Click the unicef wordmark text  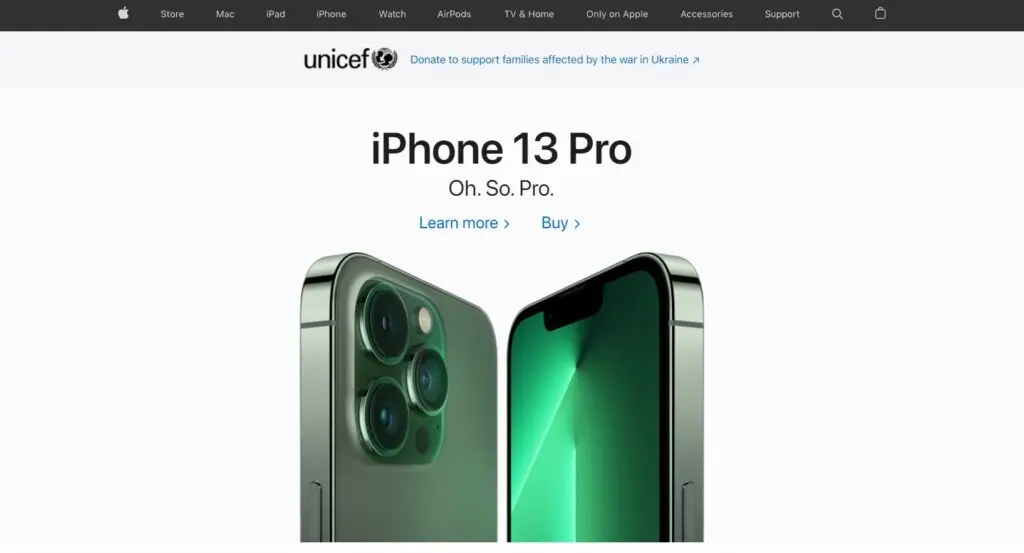[336, 59]
